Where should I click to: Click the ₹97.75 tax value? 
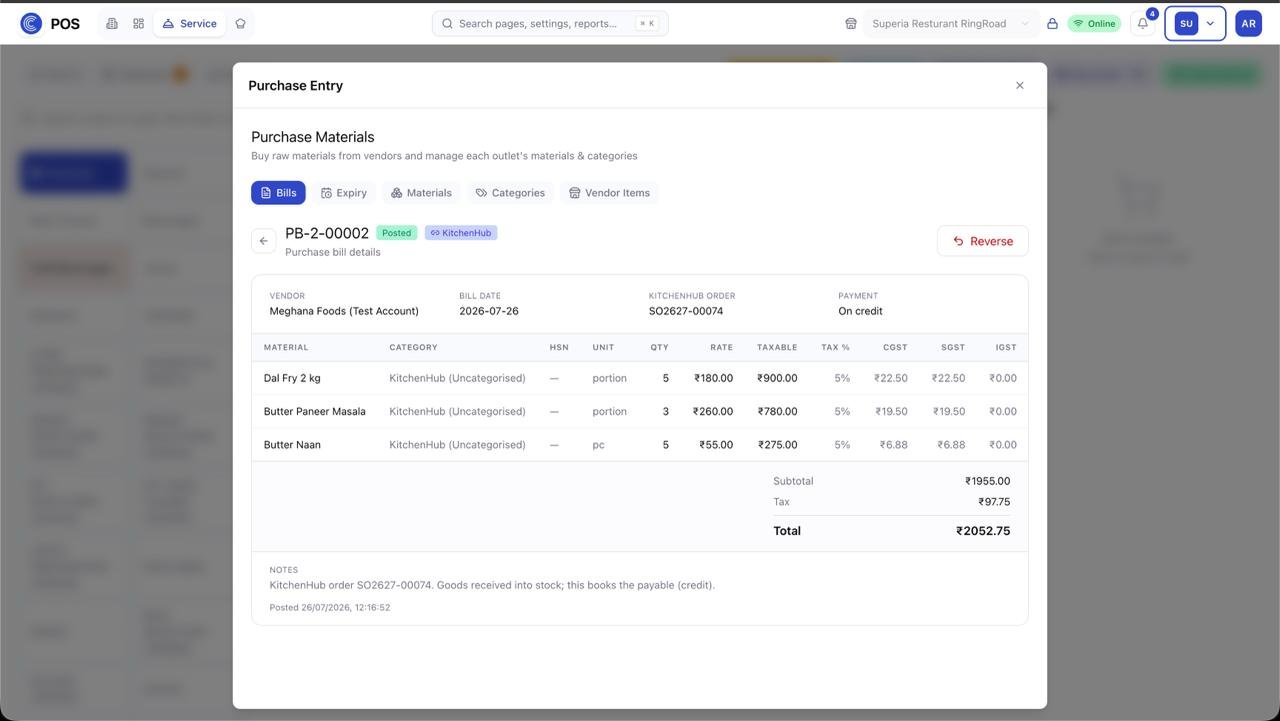pos(994,502)
